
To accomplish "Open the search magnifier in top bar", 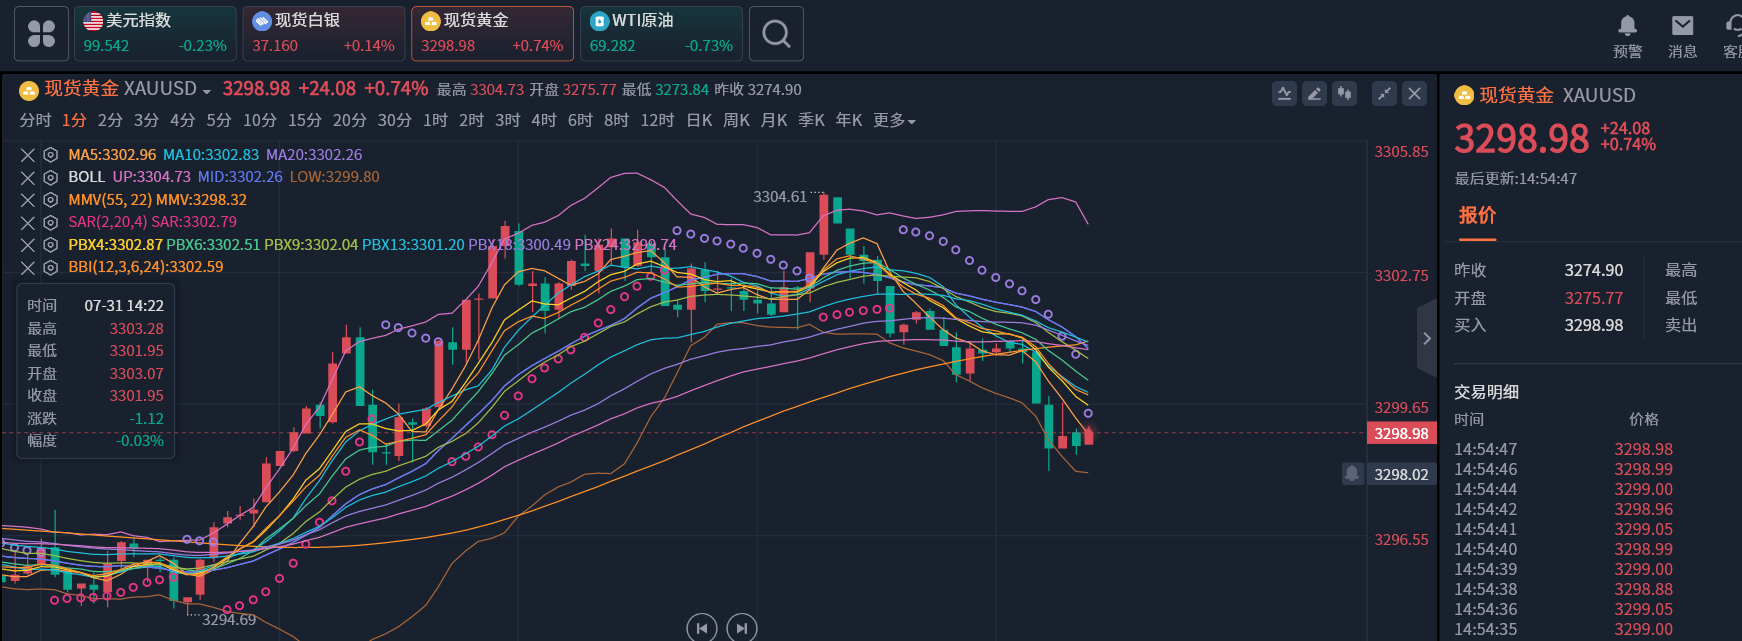I will tap(776, 34).
